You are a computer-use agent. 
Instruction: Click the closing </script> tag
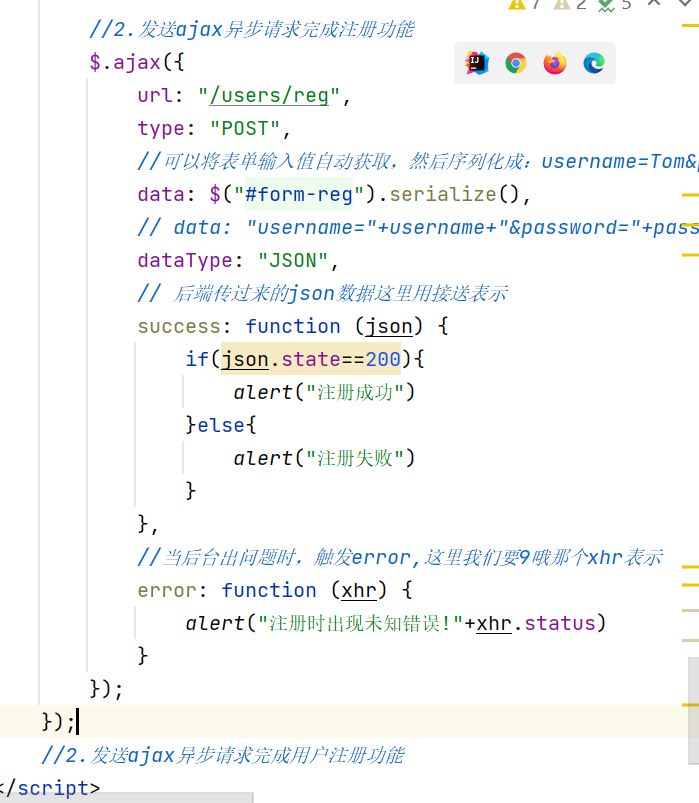click(x=50, y=788)
